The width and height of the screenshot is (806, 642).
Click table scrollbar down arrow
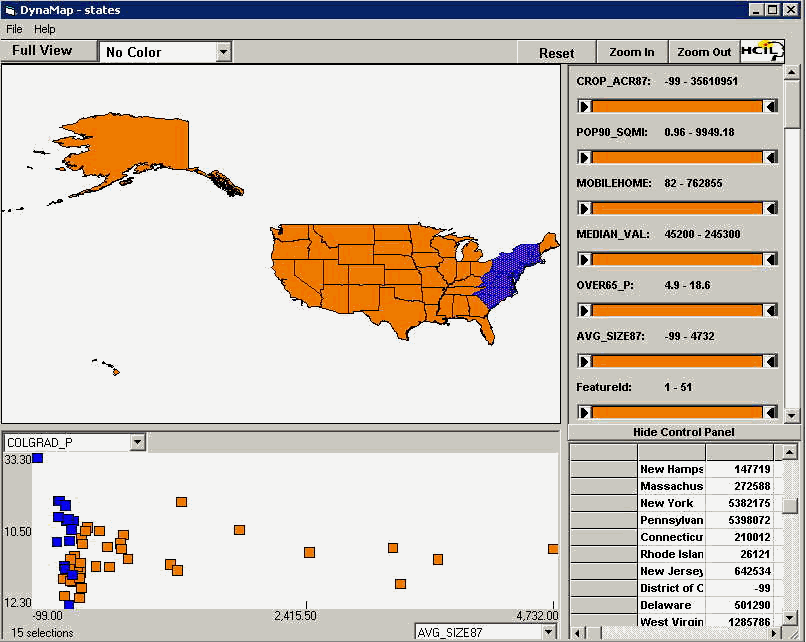[x=790, y=618]
